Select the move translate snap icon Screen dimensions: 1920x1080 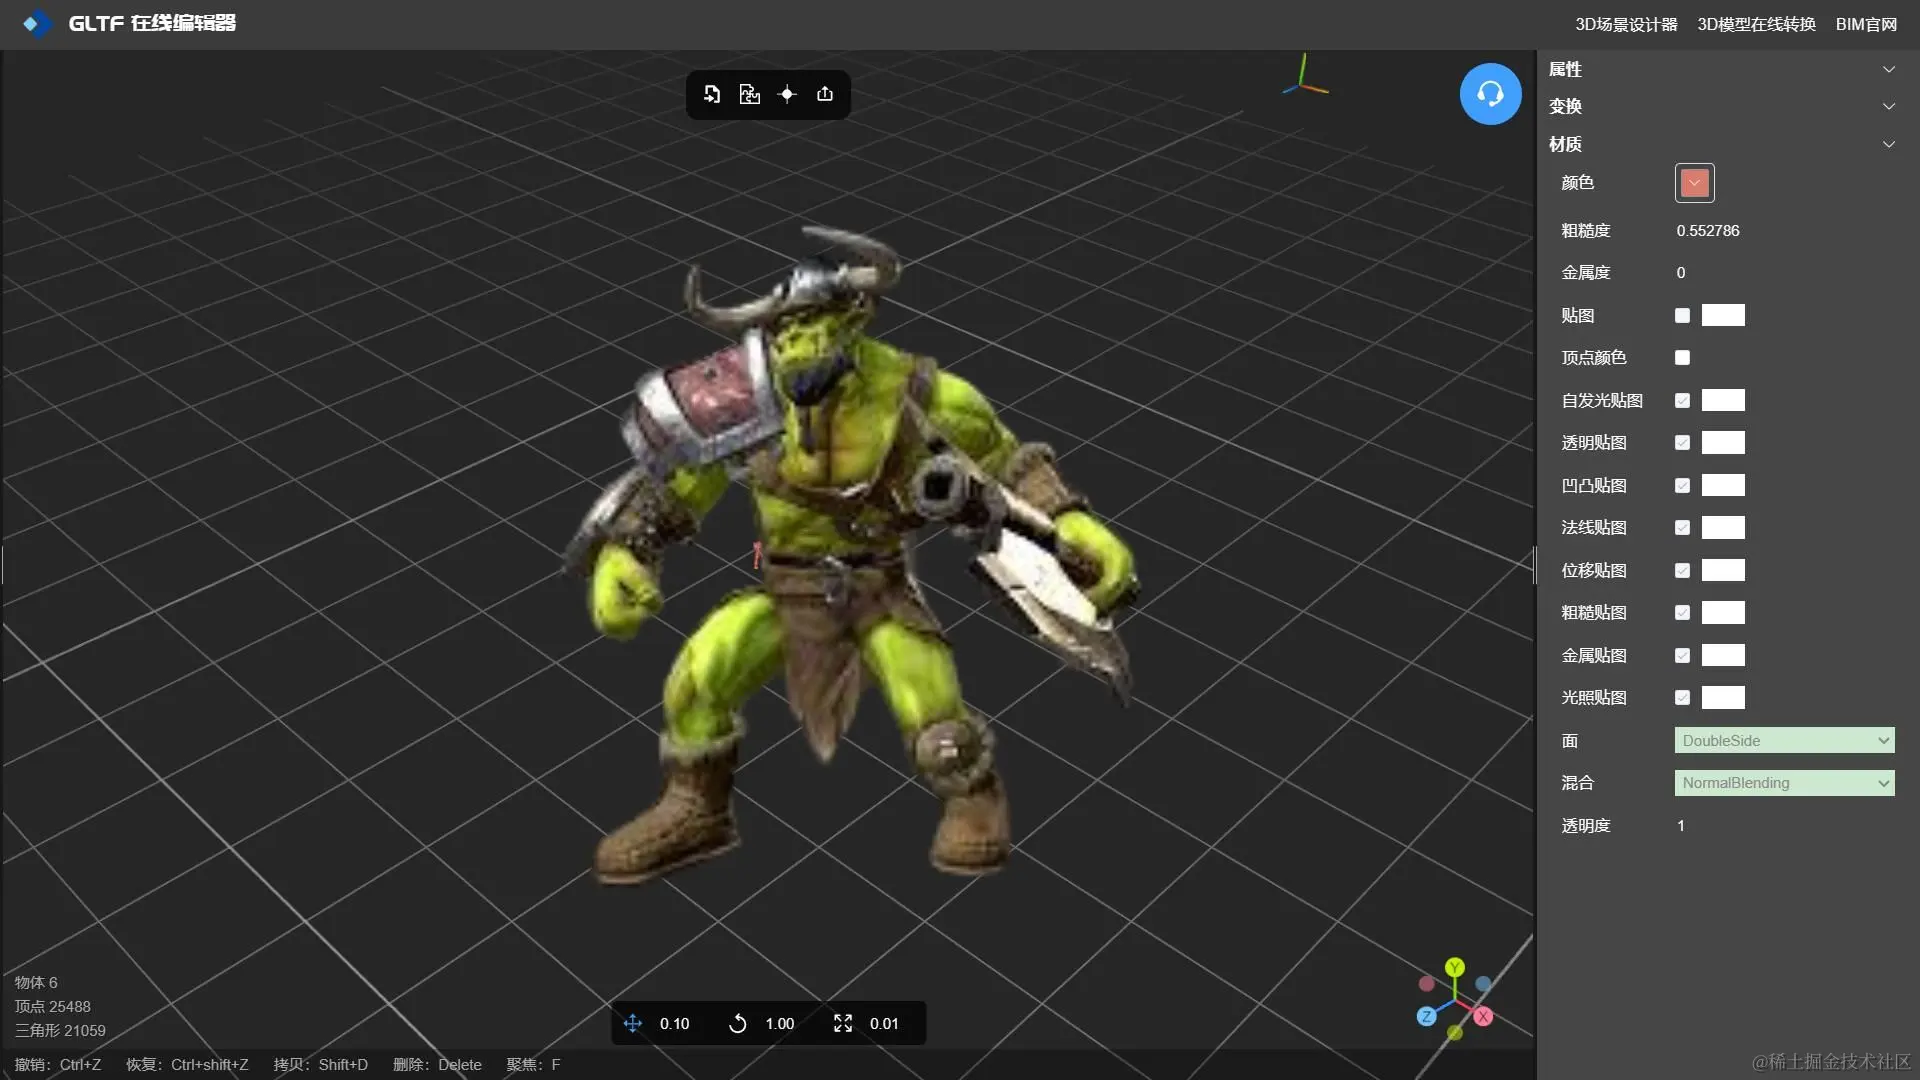(x=633, y=1023)
